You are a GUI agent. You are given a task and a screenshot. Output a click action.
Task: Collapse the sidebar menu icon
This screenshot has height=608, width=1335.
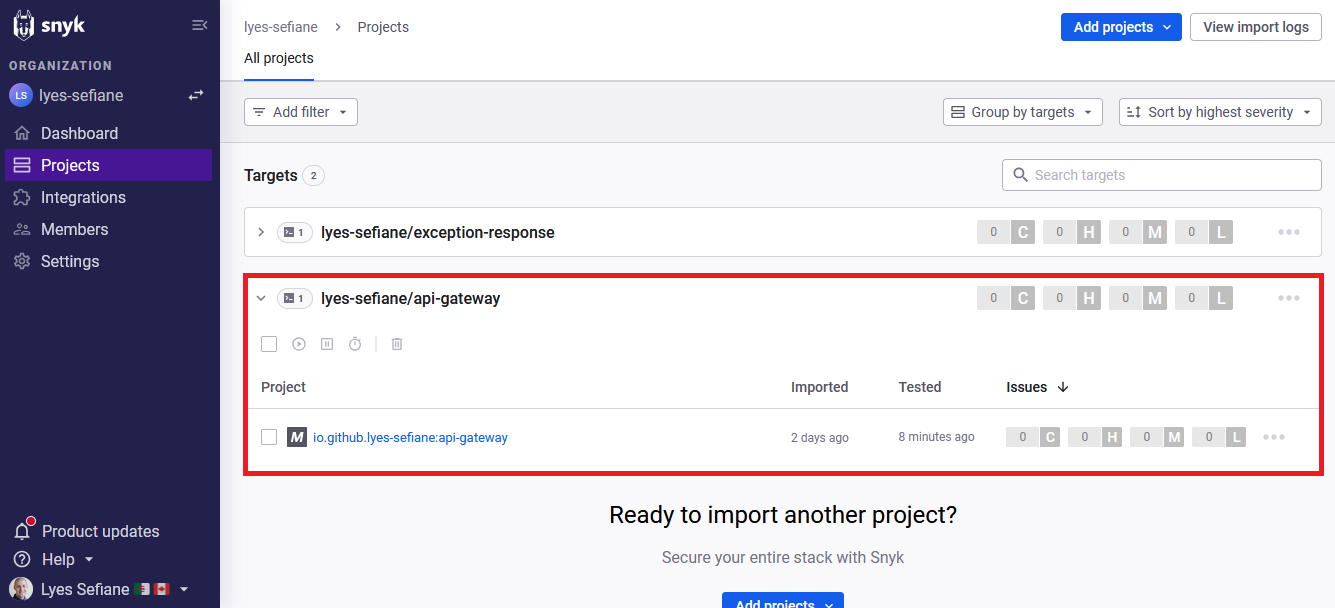[199, 25]
